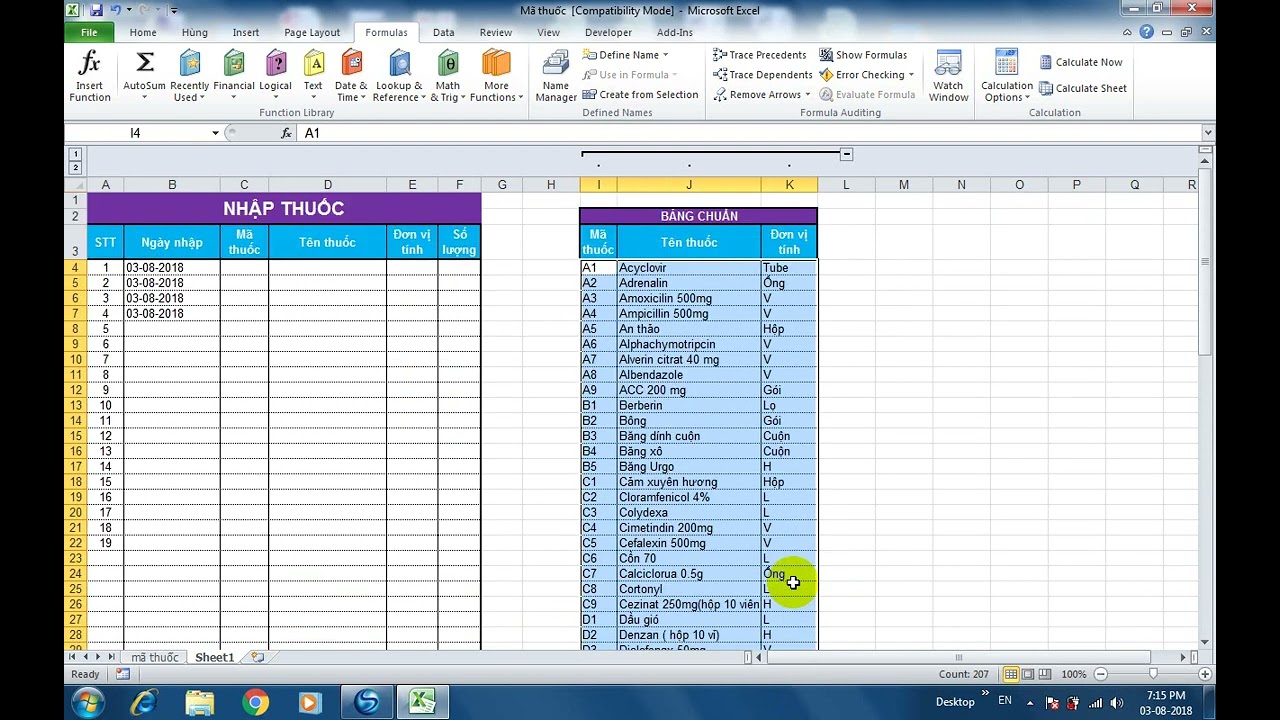The width and height of the screenshot is (1280, 720).
Task: Select outline level 1 button
Action: 75,154
